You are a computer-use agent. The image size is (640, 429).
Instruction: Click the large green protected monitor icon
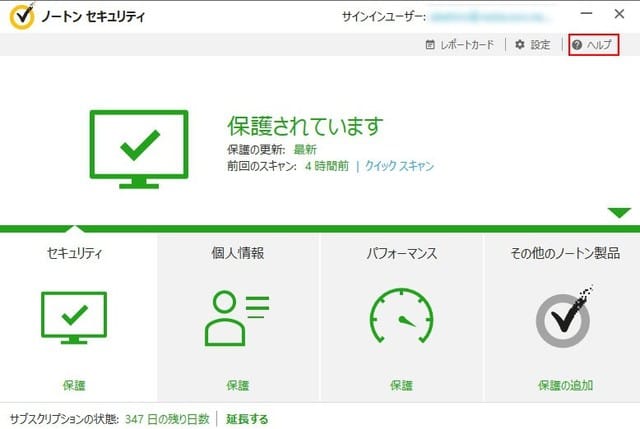(x=137, y=149)
